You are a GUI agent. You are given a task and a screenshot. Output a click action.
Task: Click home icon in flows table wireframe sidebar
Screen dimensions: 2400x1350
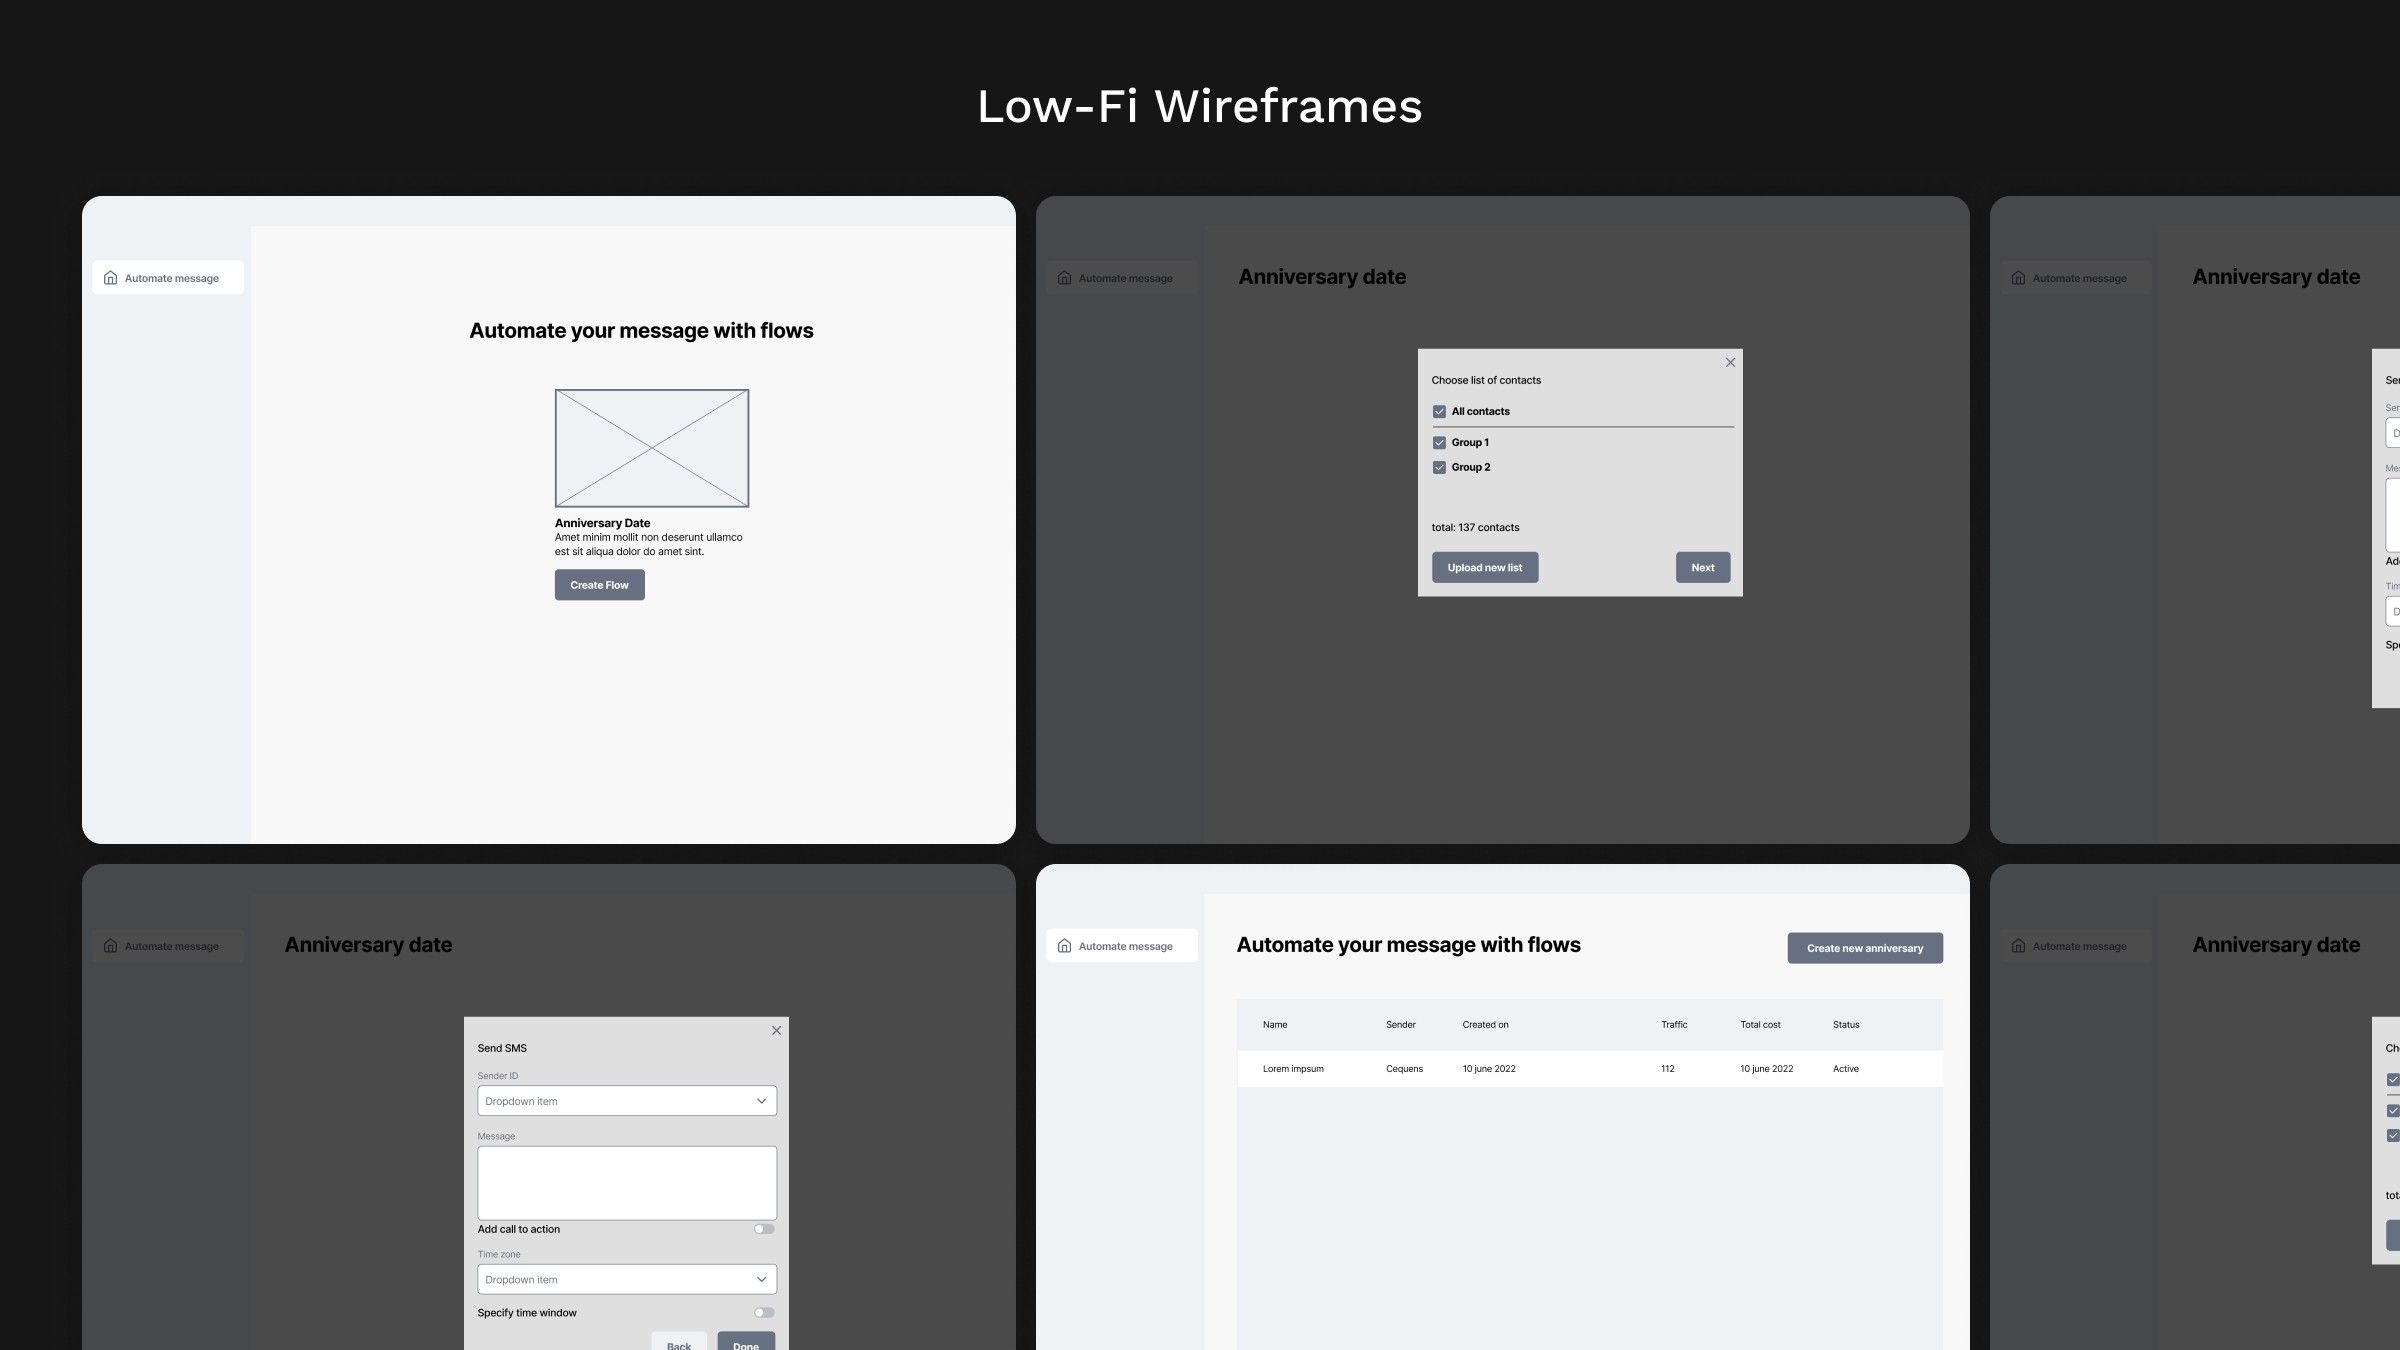[1065, 946]
